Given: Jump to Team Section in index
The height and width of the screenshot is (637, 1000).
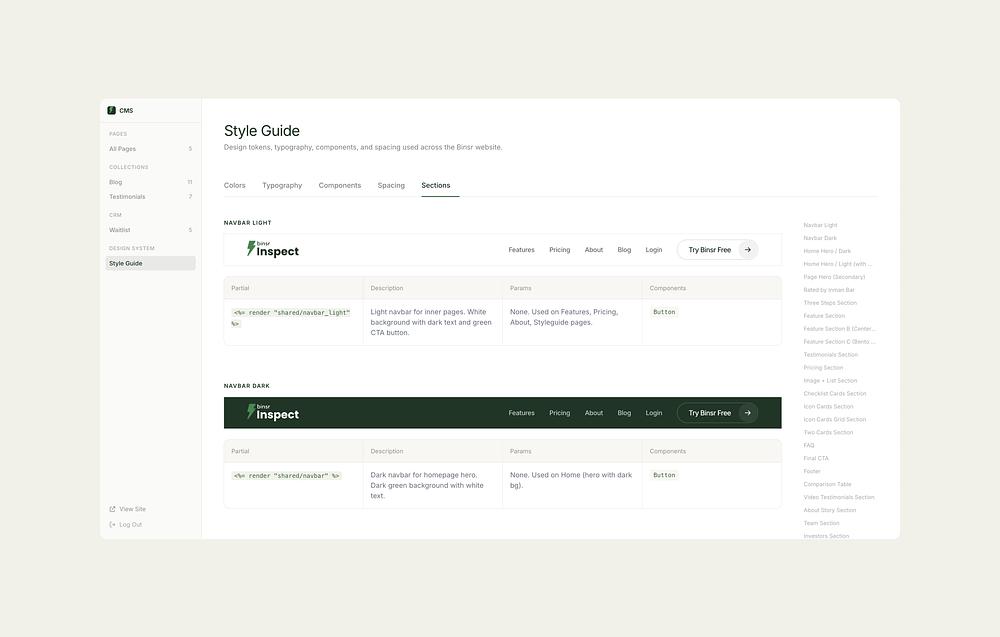Looking at the screenshot, I should pos(821,523).
